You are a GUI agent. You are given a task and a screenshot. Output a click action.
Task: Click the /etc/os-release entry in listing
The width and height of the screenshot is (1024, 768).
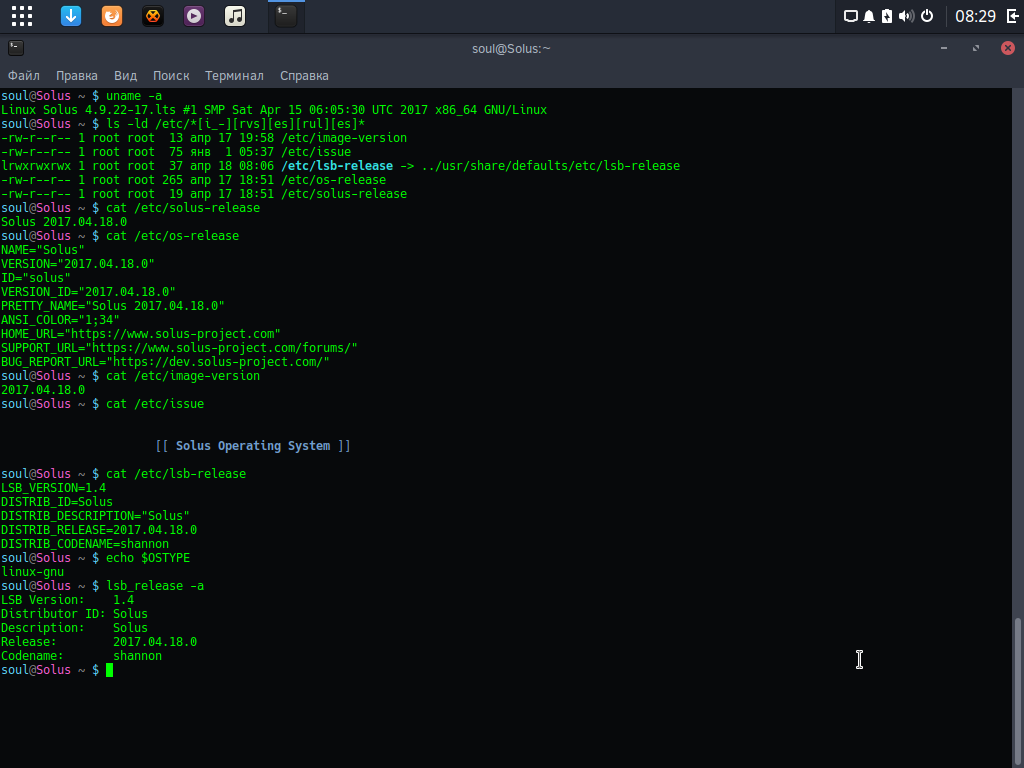click(x=333, y=180)
